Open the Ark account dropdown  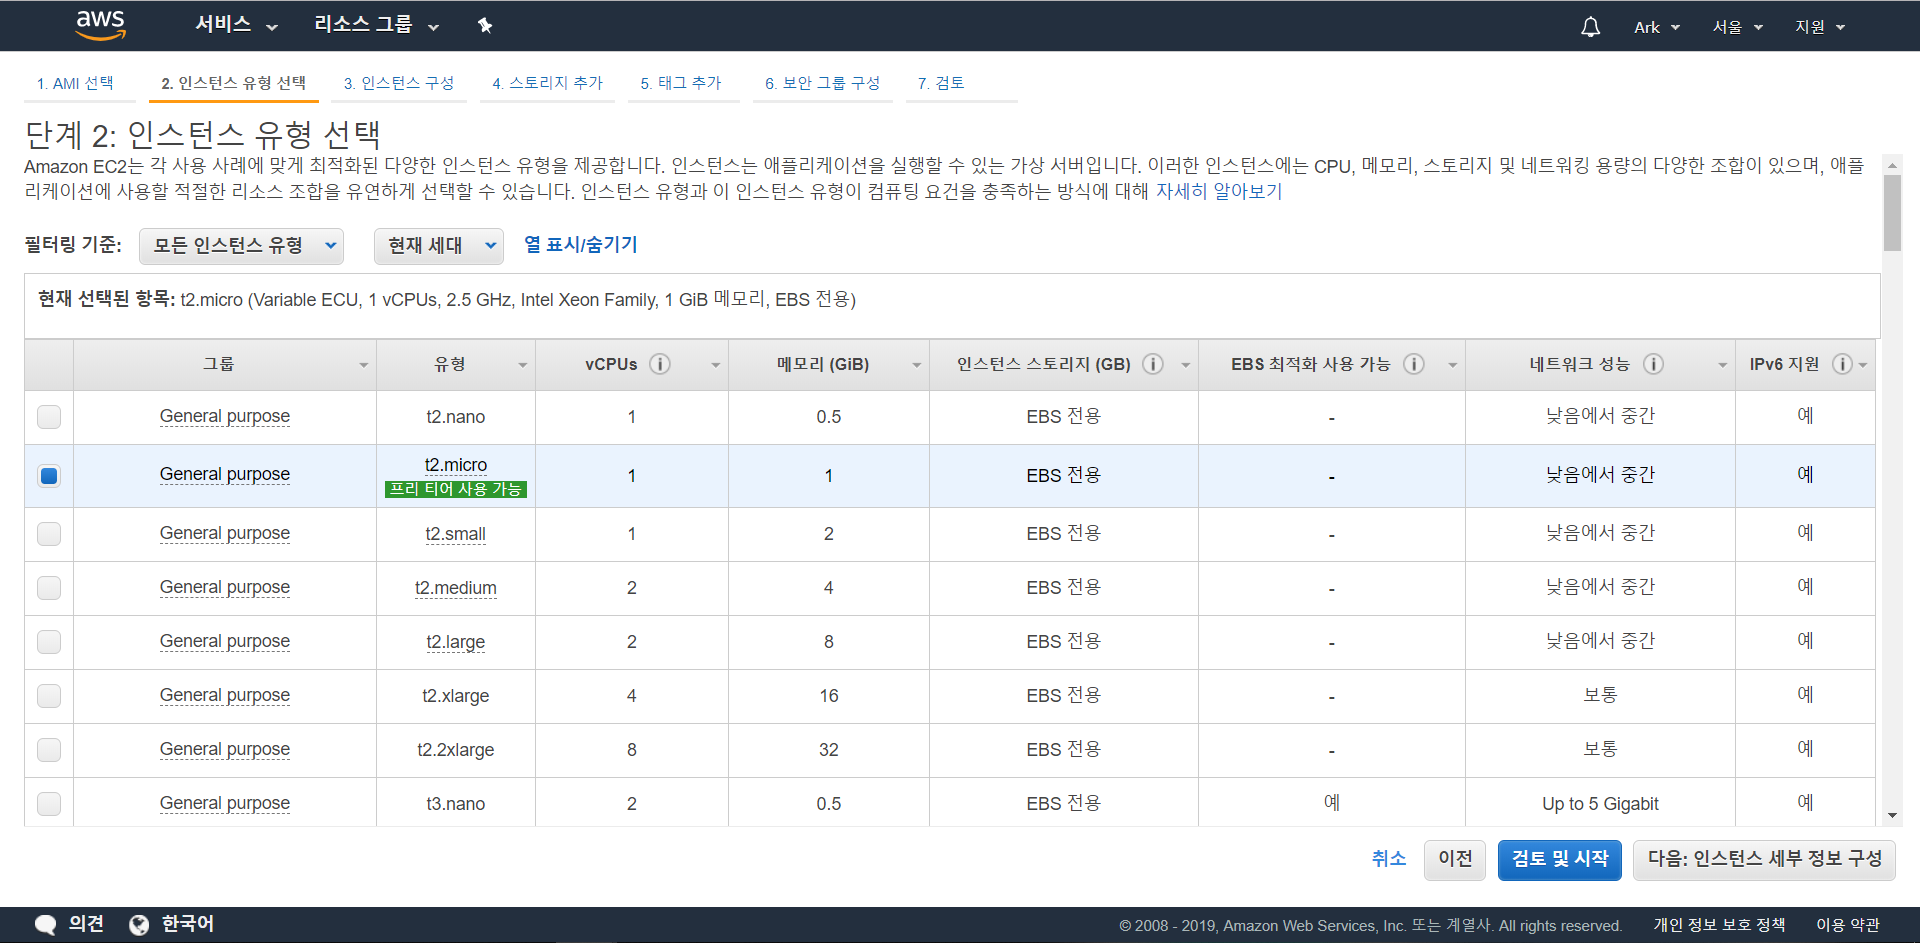tap(1656, 27)
